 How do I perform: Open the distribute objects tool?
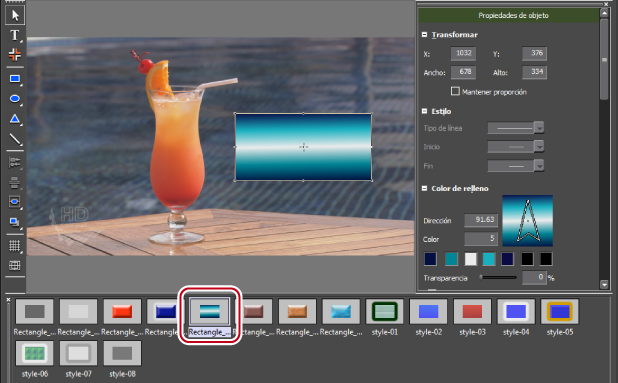click(15, 182)
